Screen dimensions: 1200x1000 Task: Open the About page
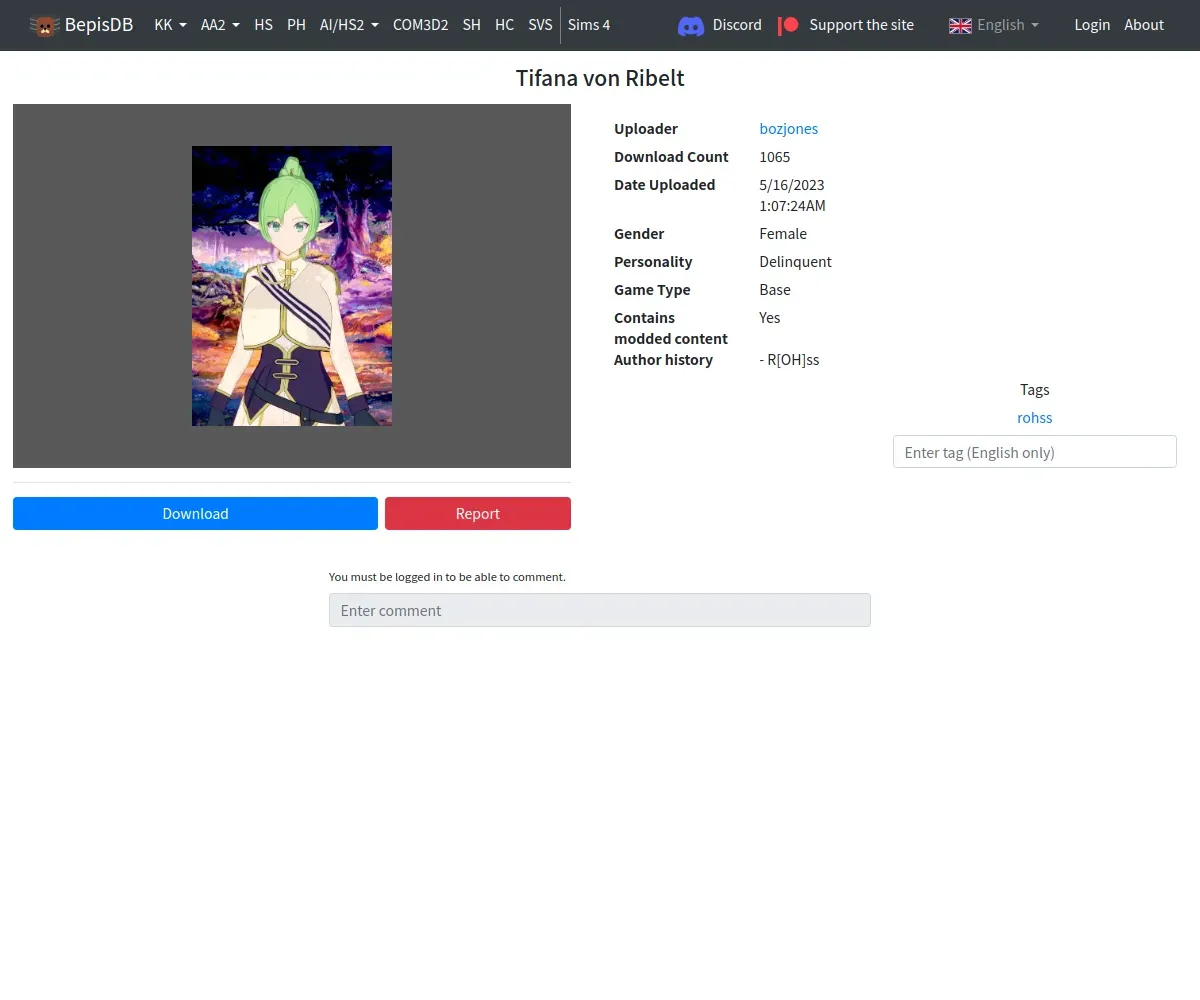1144,25
